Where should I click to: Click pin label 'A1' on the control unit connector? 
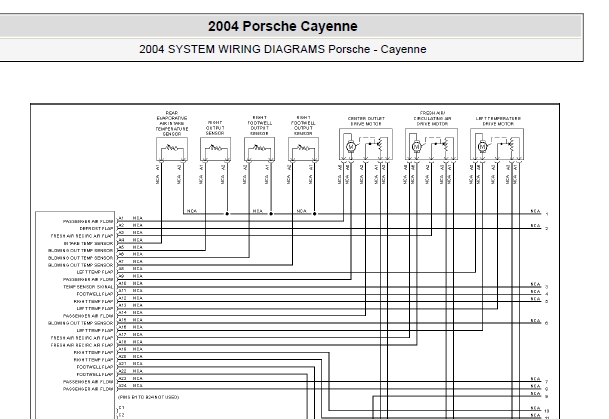121,218
